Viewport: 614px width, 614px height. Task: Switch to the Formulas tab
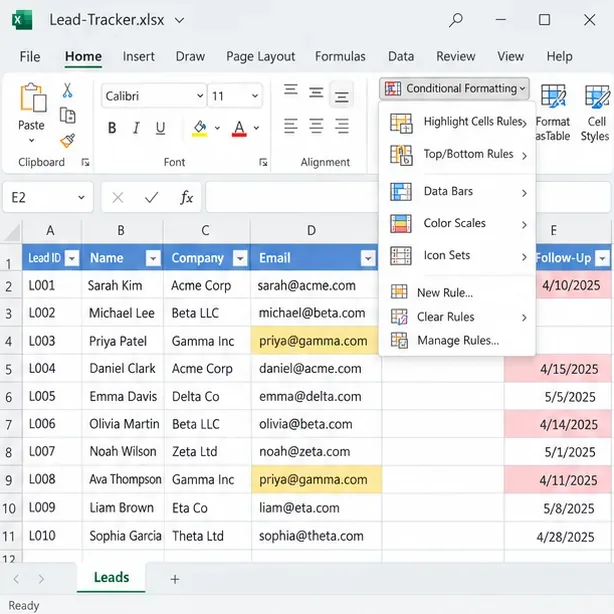pos(340,56)
